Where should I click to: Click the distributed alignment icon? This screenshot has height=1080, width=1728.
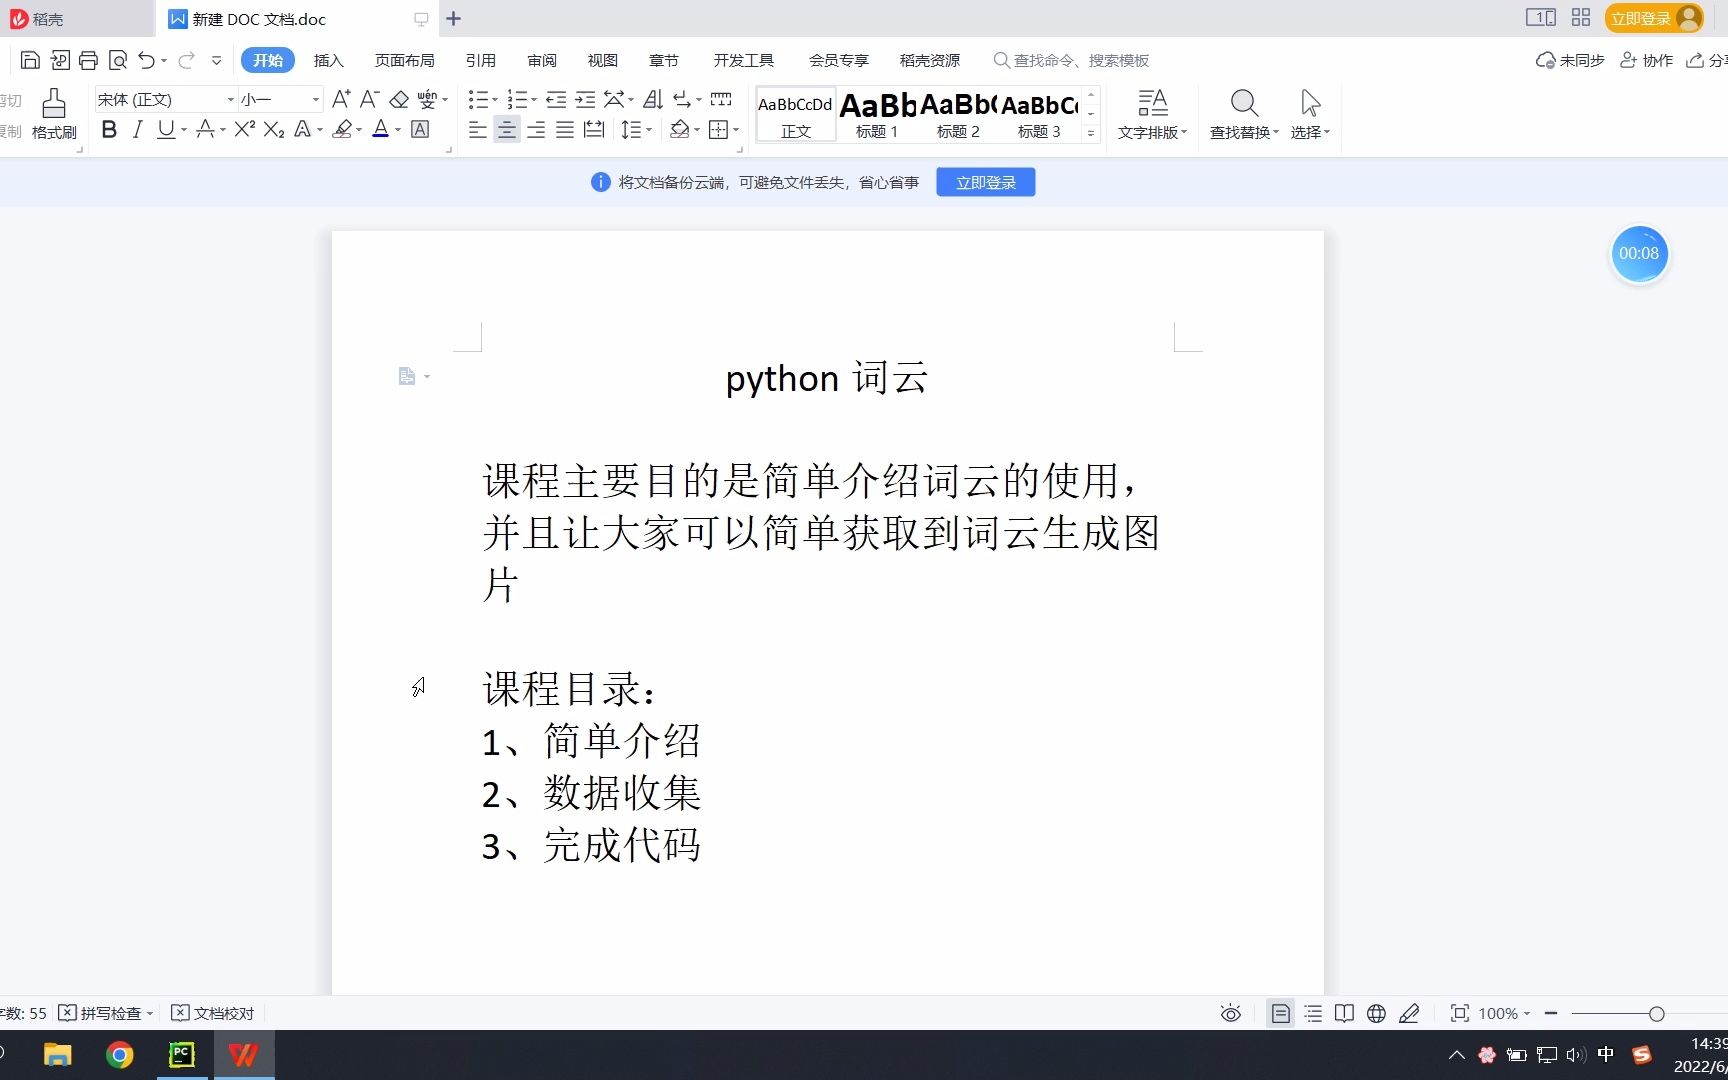[x=594, y=129]
